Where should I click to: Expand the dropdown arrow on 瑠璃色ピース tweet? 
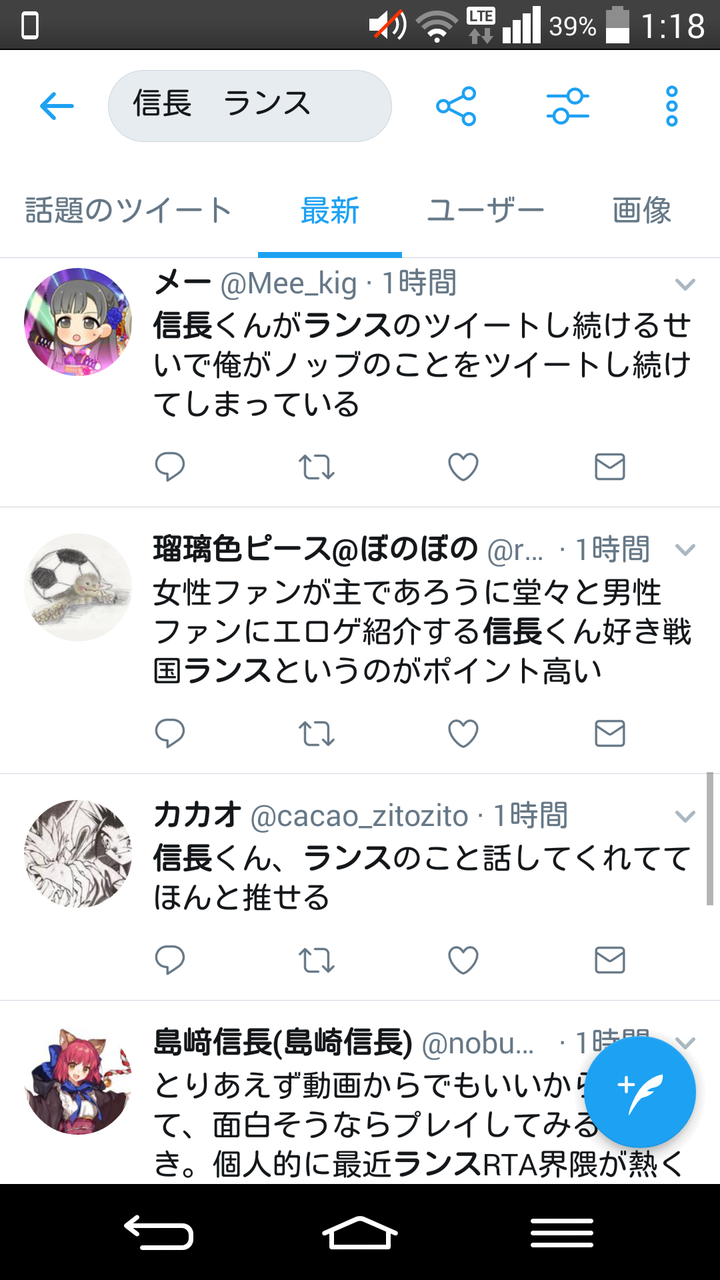[x=685, y=550]
